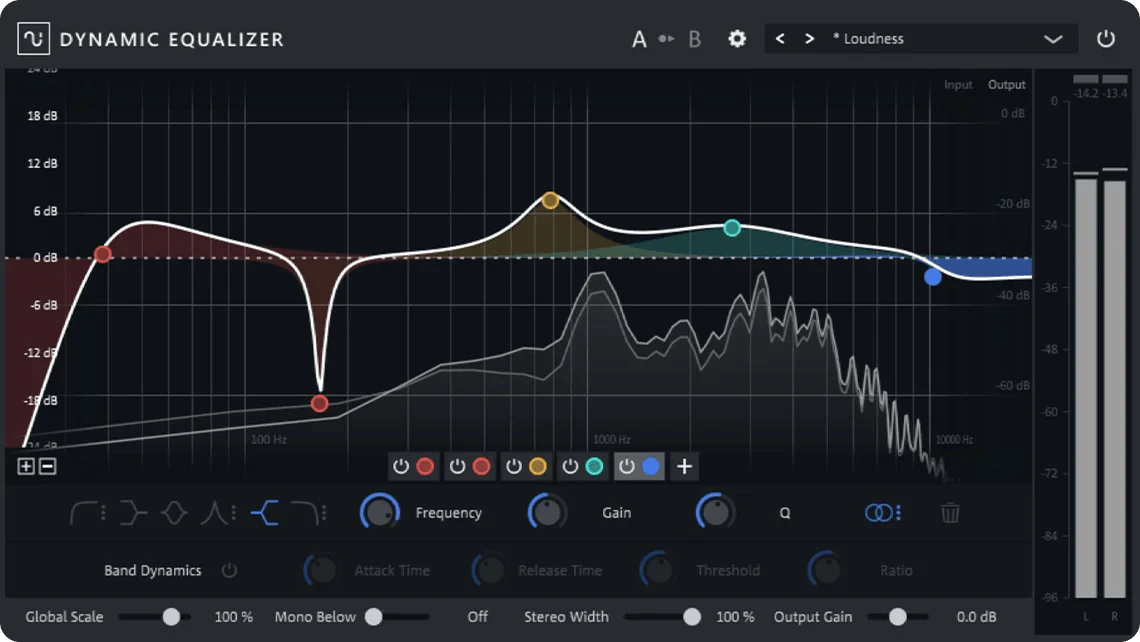Screen dimensions: 1140x642
Task: Click the add band plus button
Action: point(684,466)
